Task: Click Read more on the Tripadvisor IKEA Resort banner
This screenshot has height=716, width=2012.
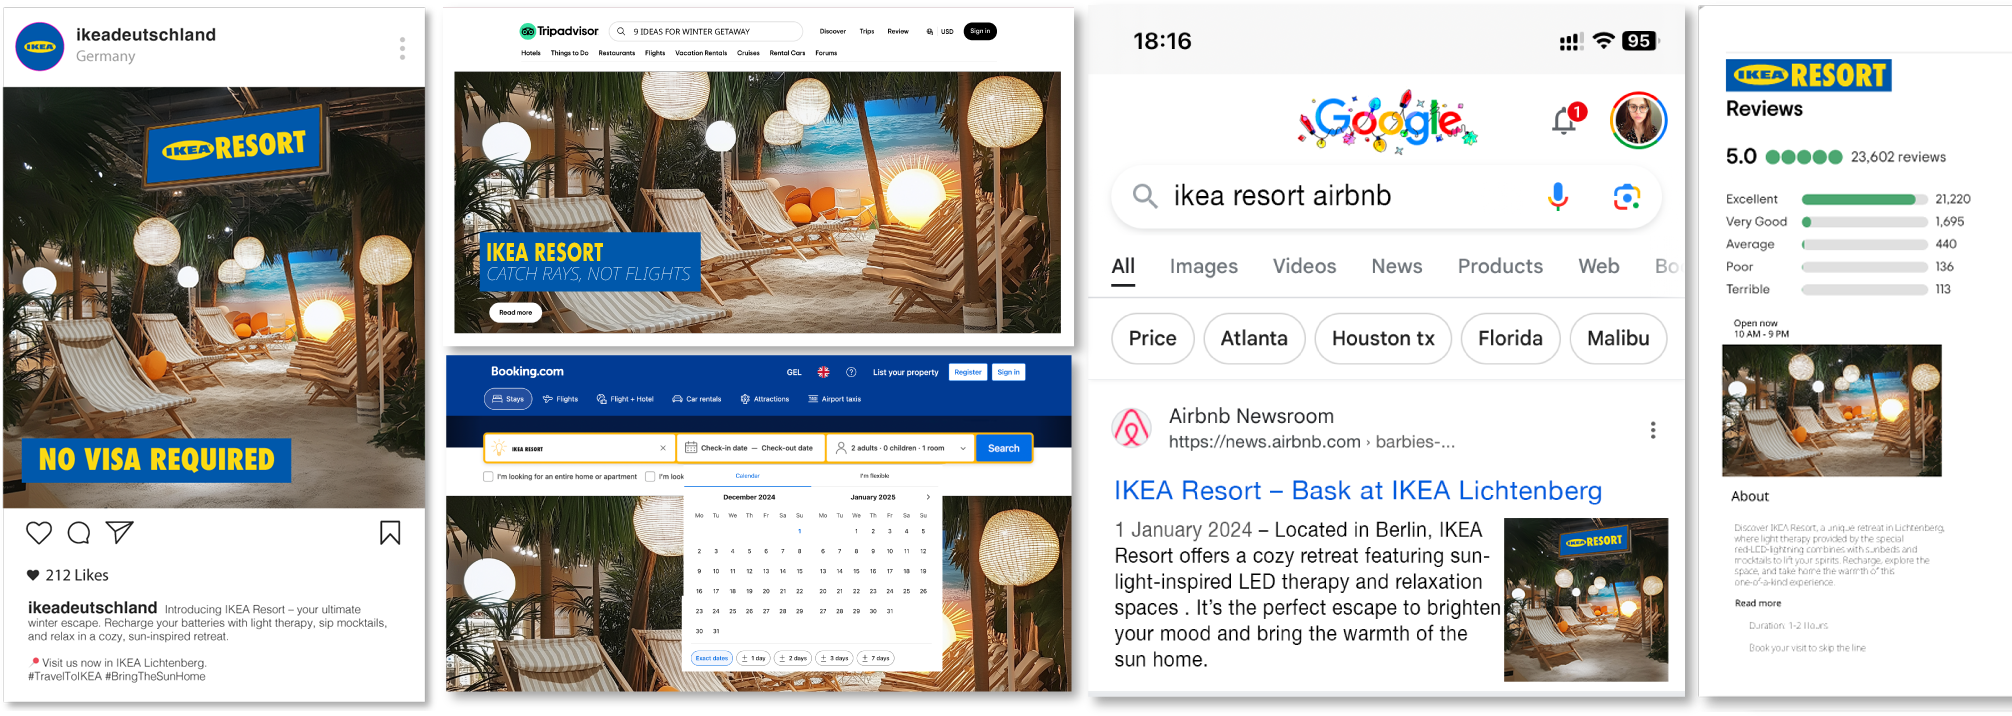Action: click(516, 313)
